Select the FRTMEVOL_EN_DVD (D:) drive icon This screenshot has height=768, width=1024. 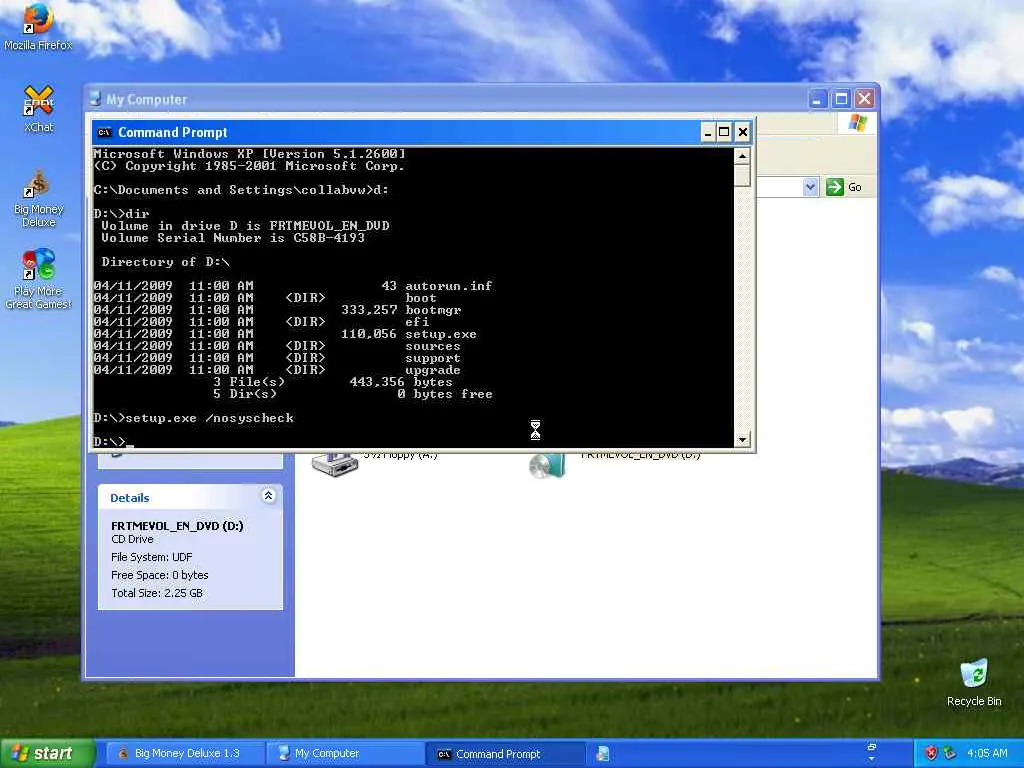pyautogui.click(x=547, y=465)
